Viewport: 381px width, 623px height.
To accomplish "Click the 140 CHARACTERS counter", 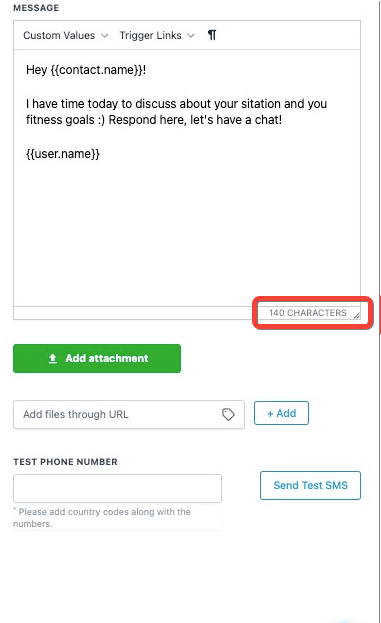I will [x=308, y=313].
